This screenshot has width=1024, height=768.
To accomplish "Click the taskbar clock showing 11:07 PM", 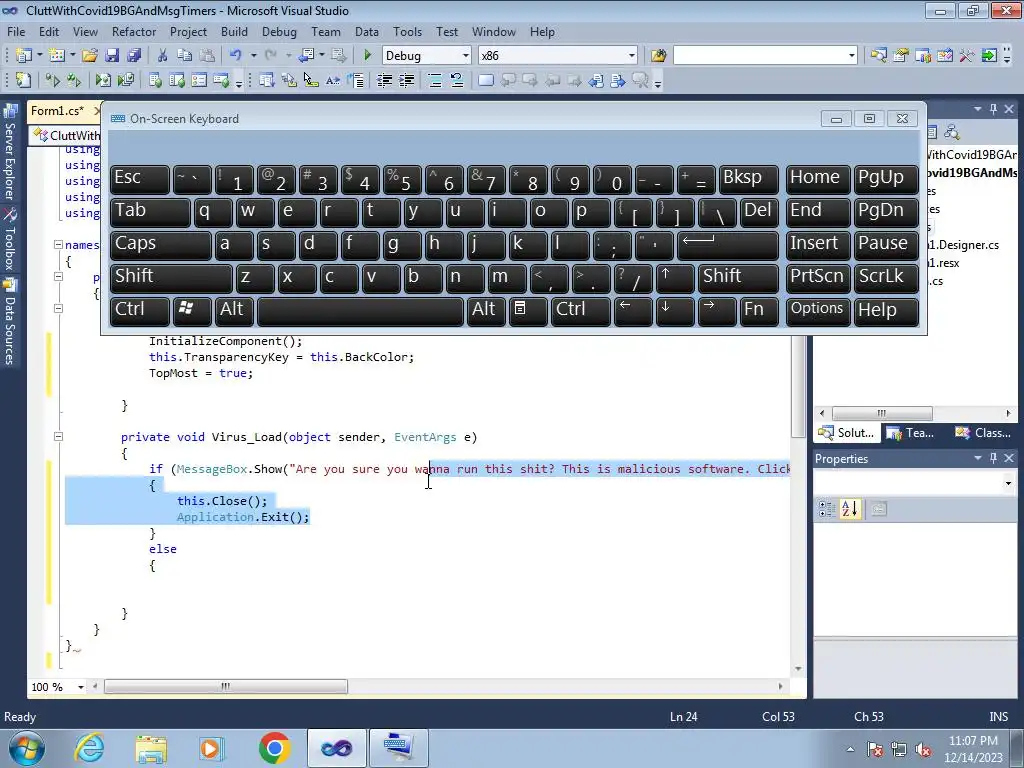I will (x=973, y=741).
